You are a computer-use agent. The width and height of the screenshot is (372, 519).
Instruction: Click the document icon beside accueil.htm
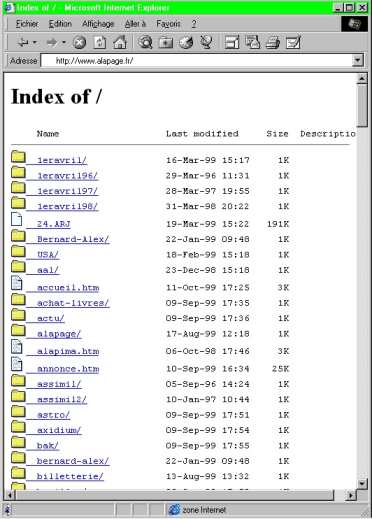tap(17, 283)
